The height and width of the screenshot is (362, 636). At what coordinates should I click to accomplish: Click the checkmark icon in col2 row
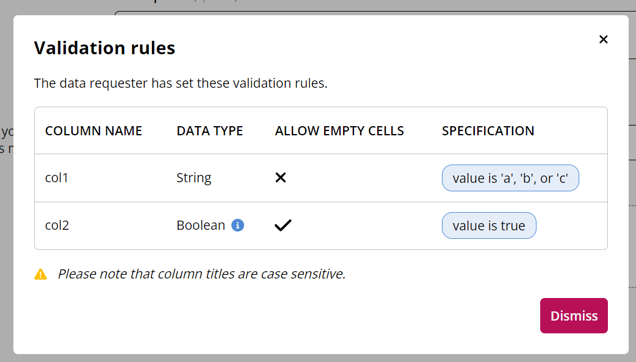point(283,225)
